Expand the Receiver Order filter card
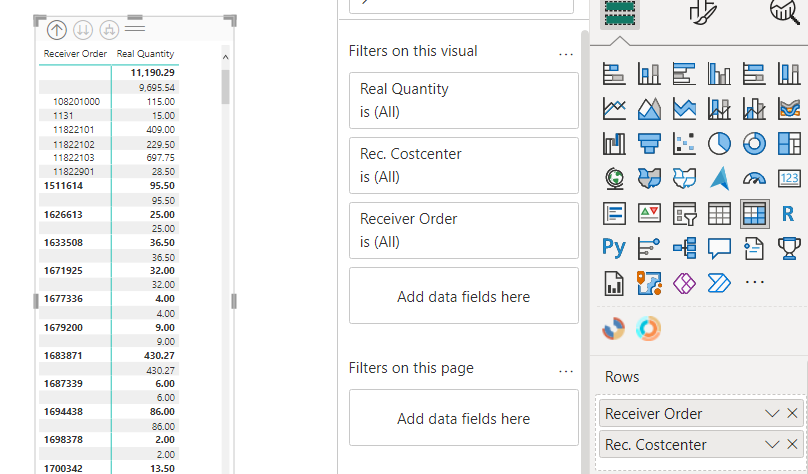Screen dimensions: 808x474 (464, 230)
